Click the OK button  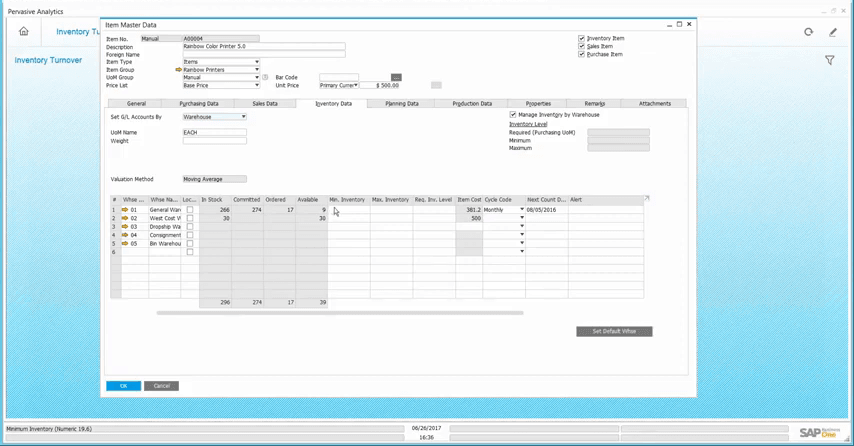(124, 386)
